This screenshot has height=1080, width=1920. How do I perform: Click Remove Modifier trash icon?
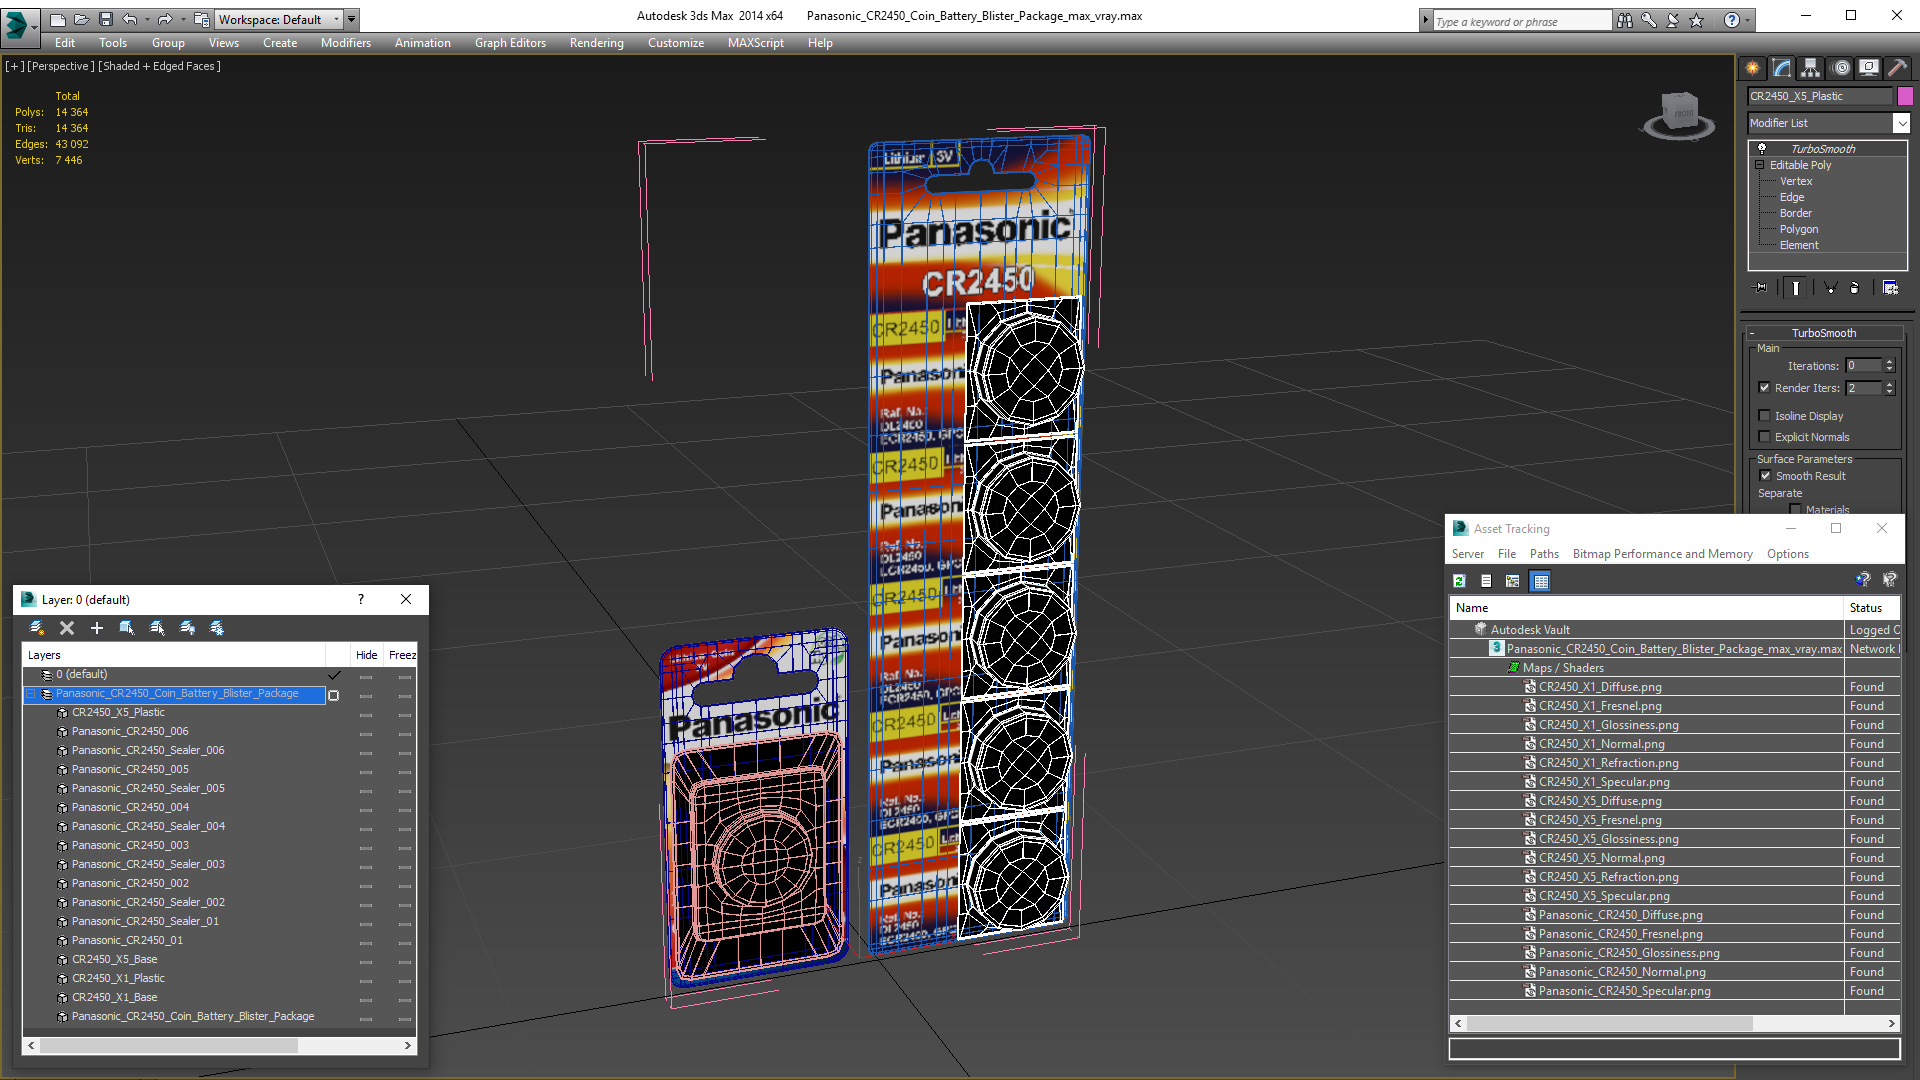(1855, 288)
